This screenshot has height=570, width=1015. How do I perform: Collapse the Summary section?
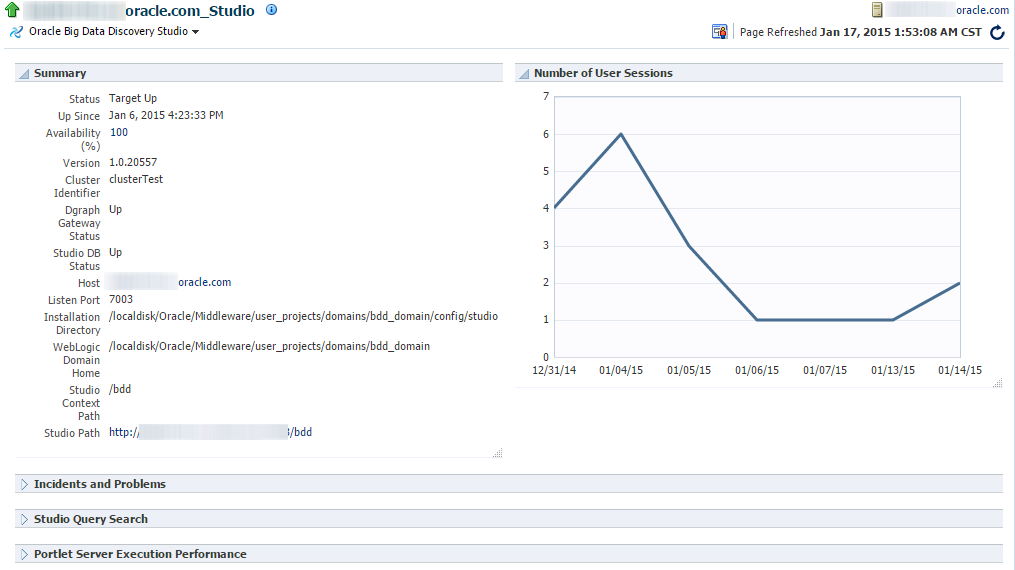pyautogui.click(x=24, y=74)
